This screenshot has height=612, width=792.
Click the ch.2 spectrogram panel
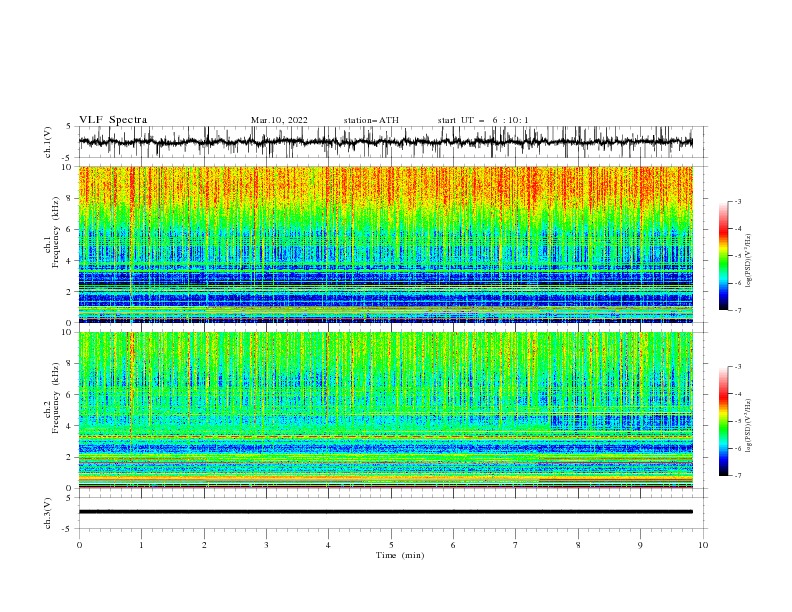coord(386,410)
